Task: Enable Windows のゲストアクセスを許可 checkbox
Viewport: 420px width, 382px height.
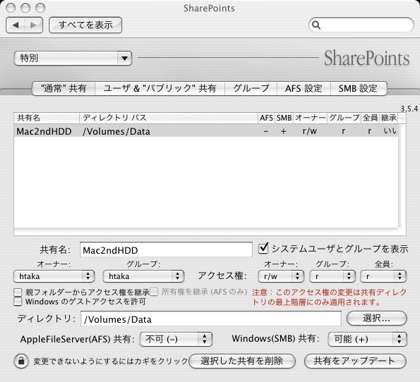Action: (x=18, y=302)
